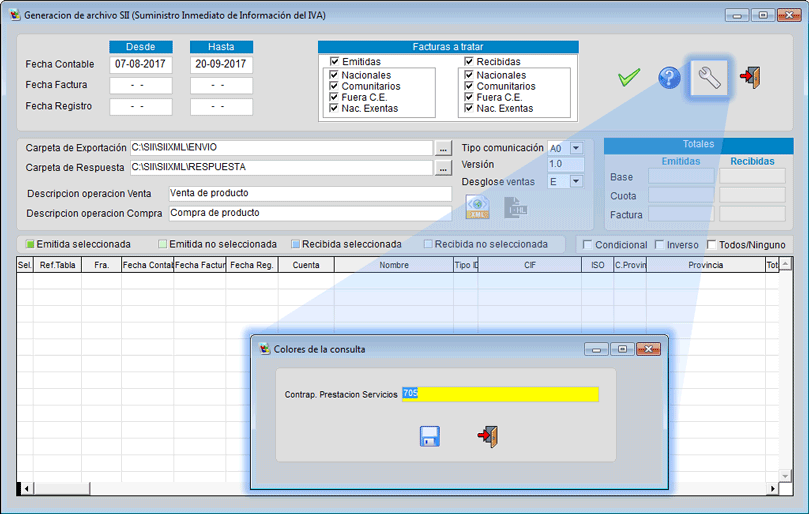Click Recibida seleccionada blue color swatch
The width and height of the screenshot is (809, 514).
[295, 244]
